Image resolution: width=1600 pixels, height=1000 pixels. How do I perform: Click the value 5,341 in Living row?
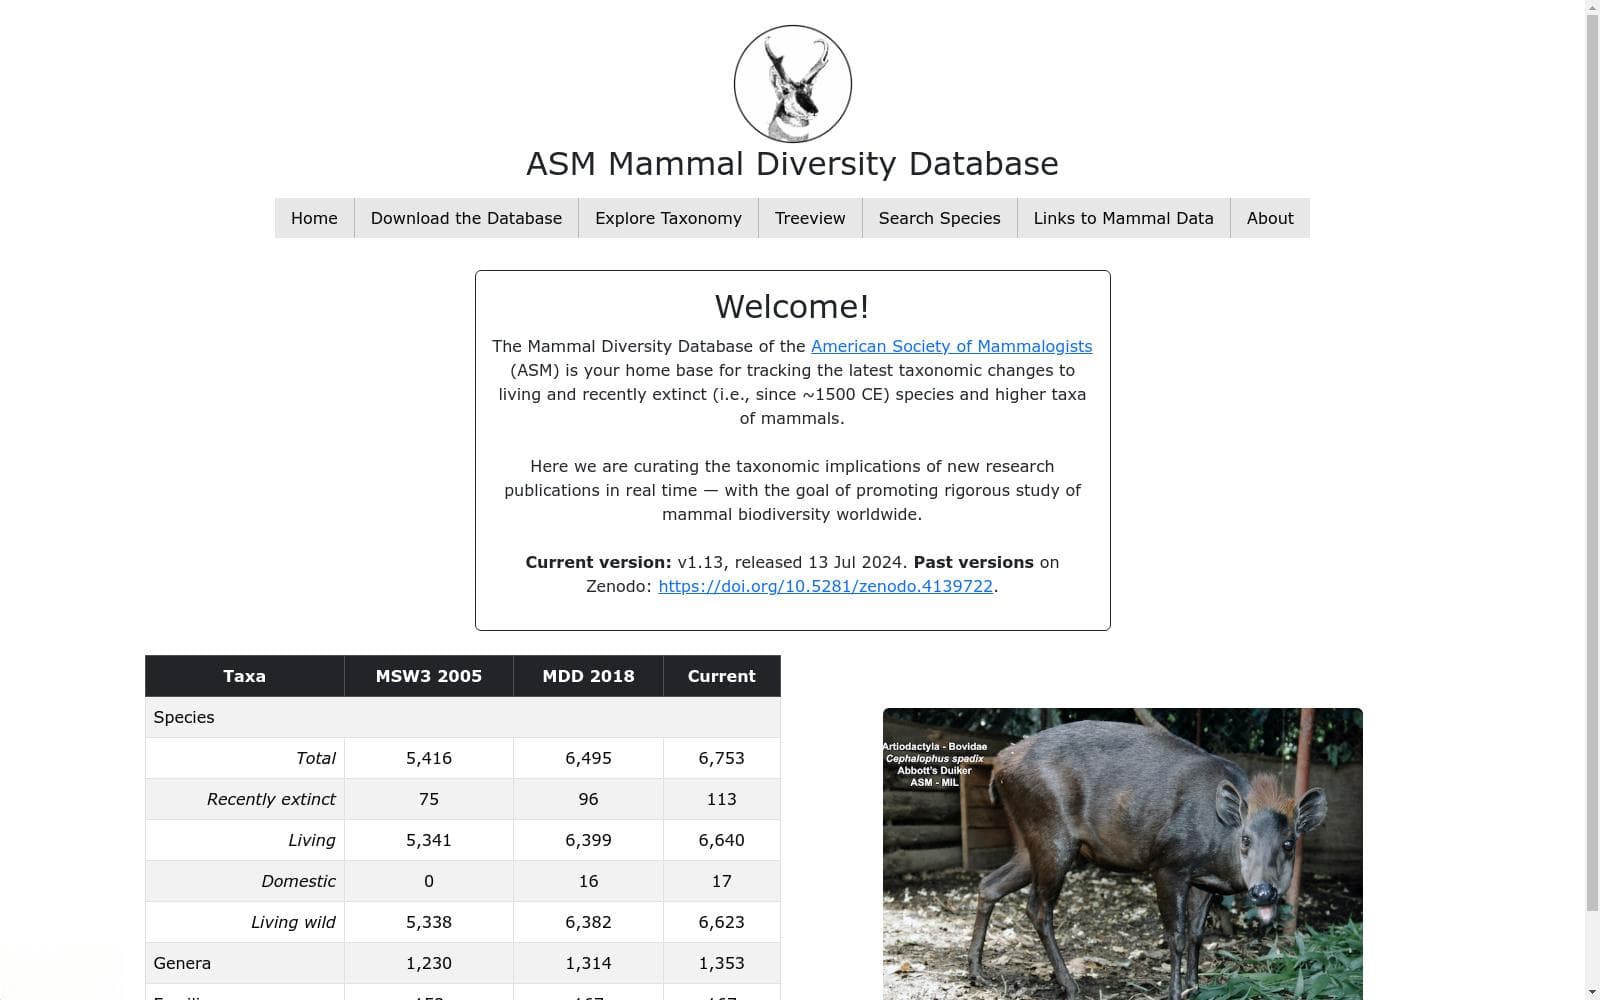point(429,840)
